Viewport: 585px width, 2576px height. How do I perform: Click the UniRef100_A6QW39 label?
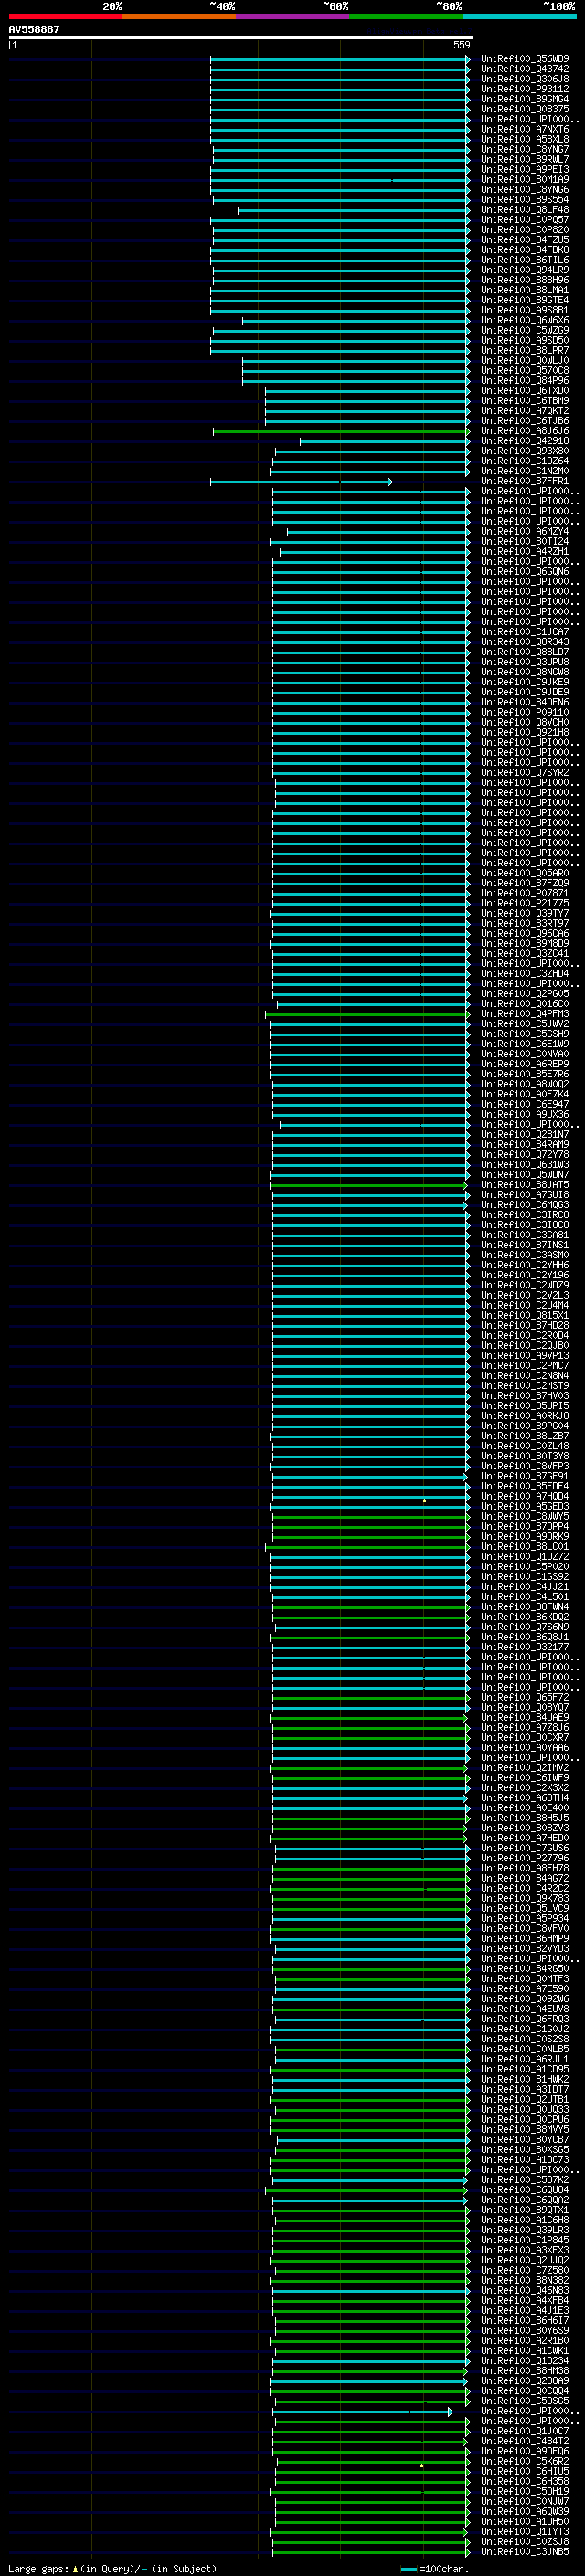point(525,2511)
